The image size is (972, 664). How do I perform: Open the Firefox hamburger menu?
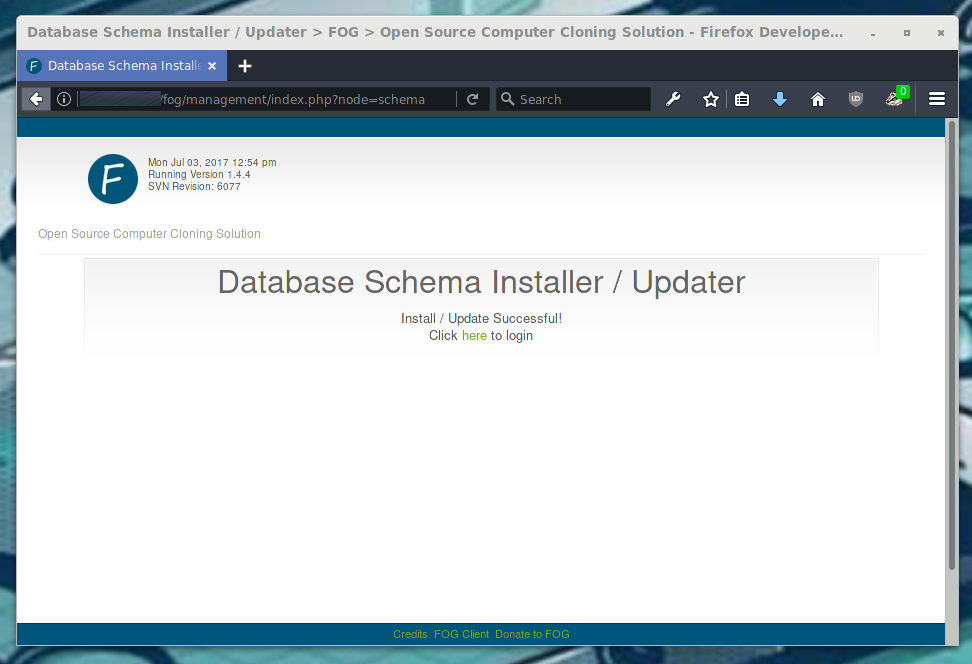pyautogui.click(x=937, y=99)
